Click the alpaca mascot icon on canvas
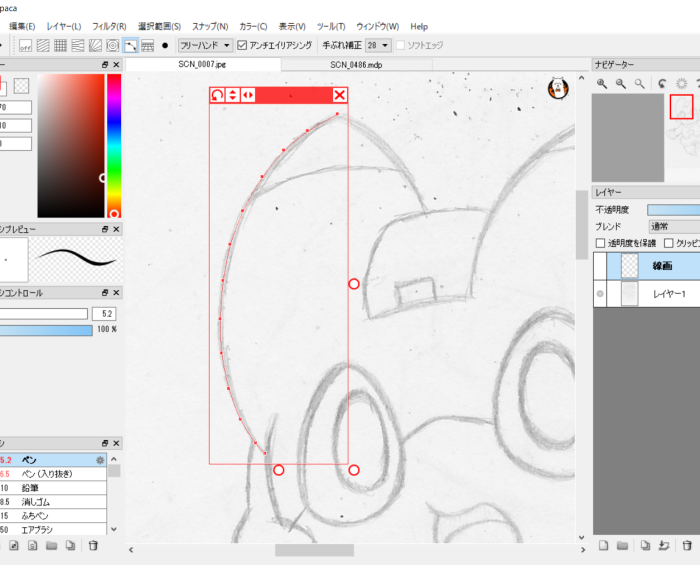700x565 pixels. click(x=558, y=87)
